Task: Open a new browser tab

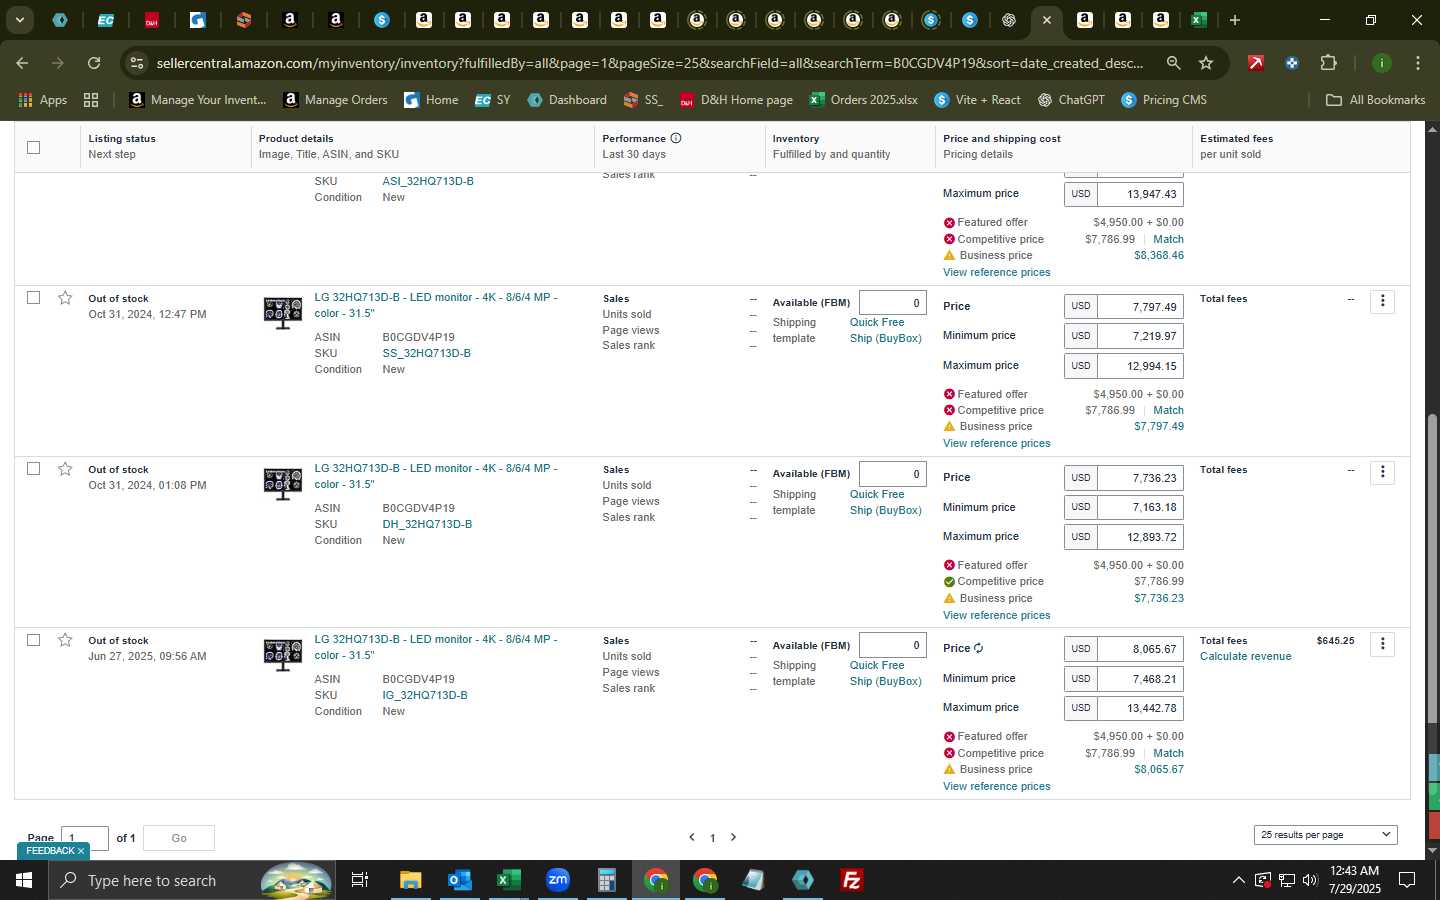Action: [1235, 20]
